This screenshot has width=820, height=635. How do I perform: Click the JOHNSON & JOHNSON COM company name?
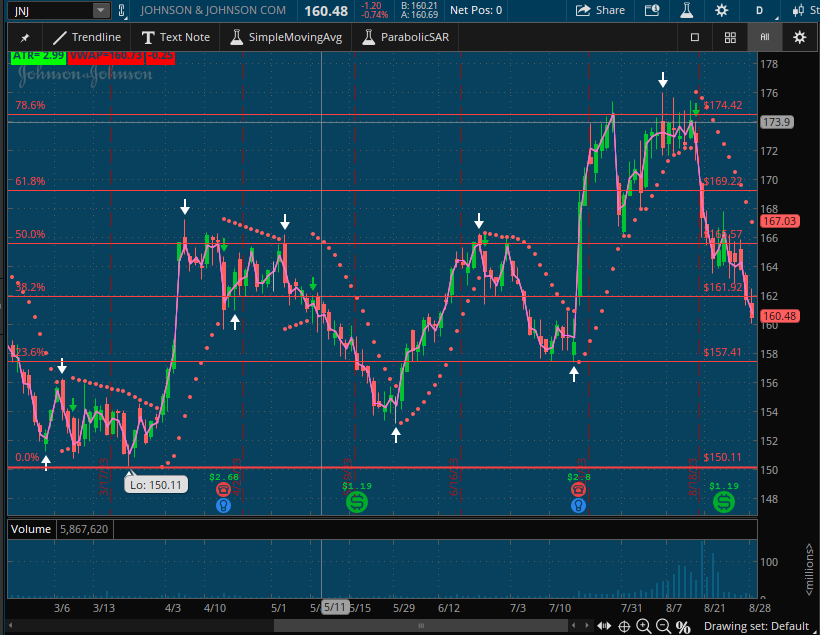click(213, 10)
